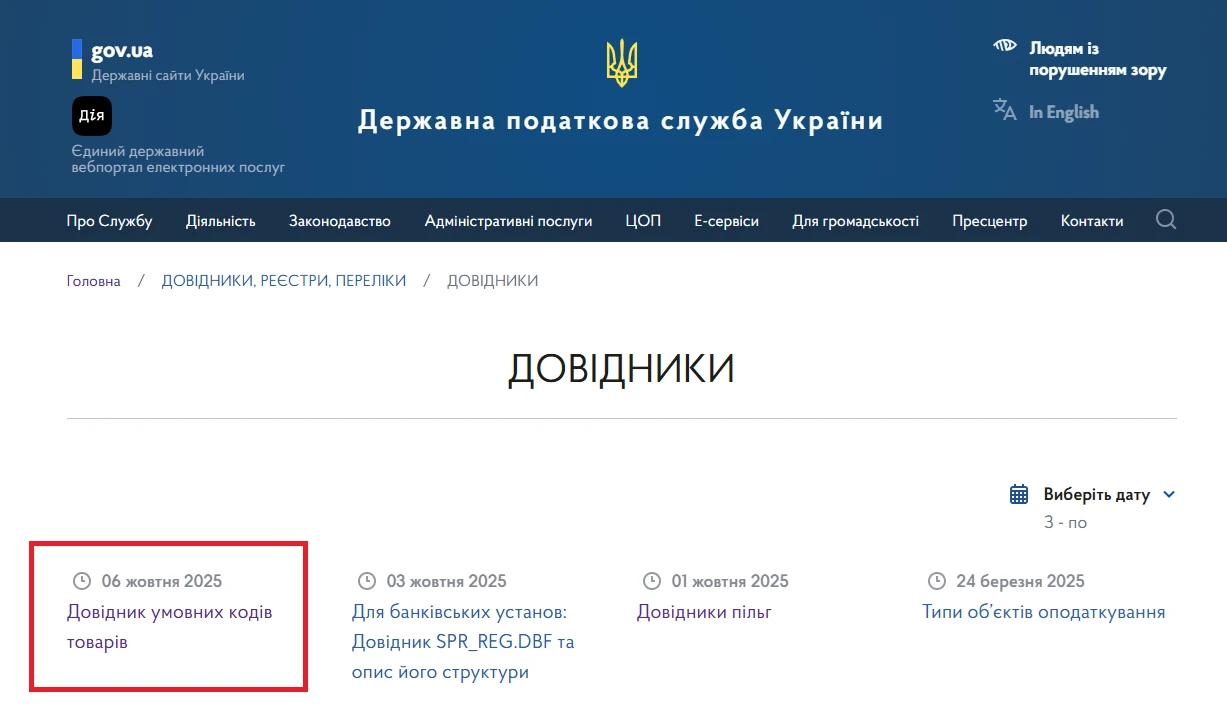Screen dimensions: 1227x710
Task: Click the magnifying glass search icon
Action: [x=1165, y=220]
